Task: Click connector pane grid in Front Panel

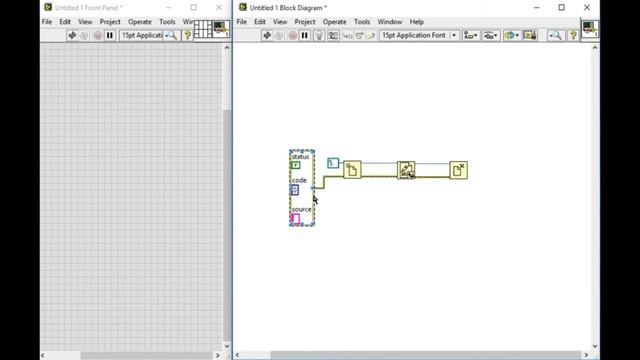Action: point(203,29)
